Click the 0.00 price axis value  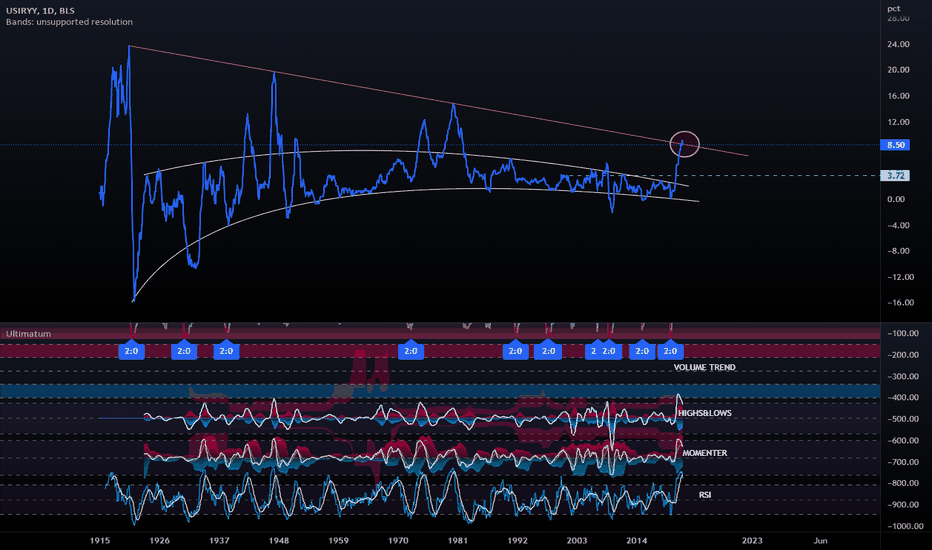(896, 199)
